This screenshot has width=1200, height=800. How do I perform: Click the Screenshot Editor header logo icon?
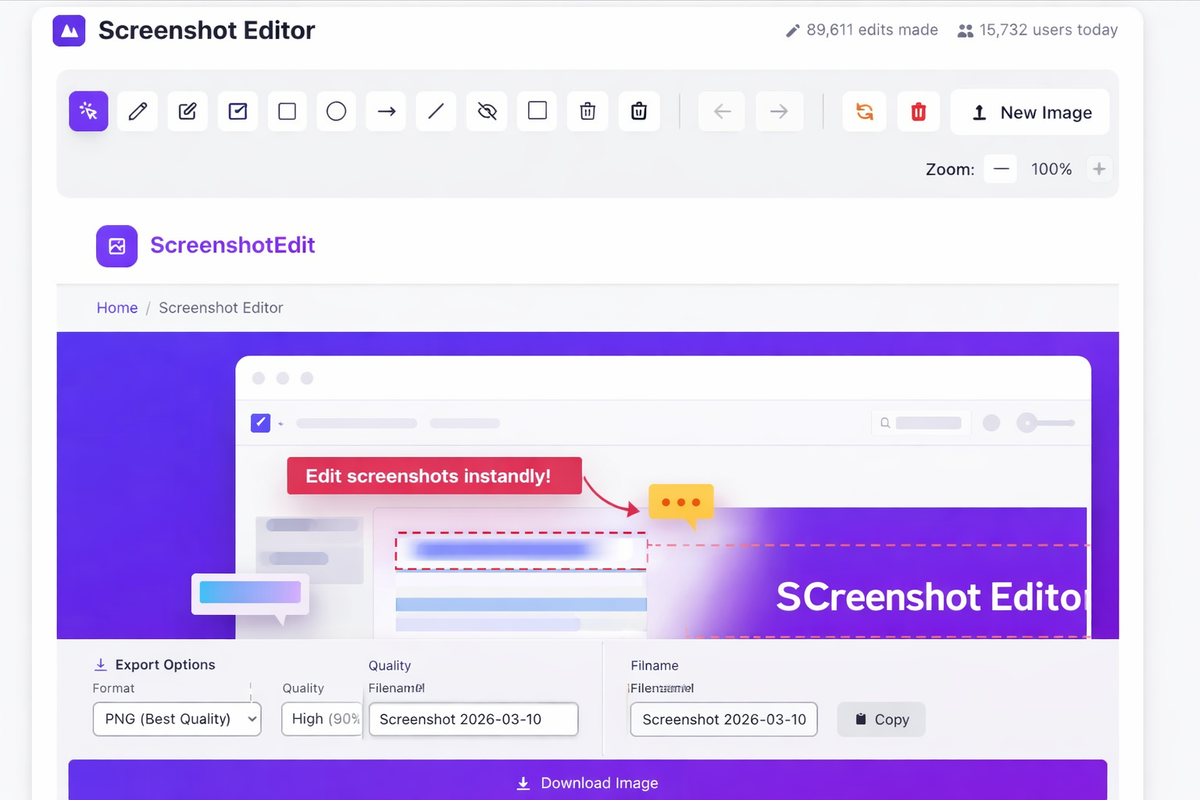(69, 30)
